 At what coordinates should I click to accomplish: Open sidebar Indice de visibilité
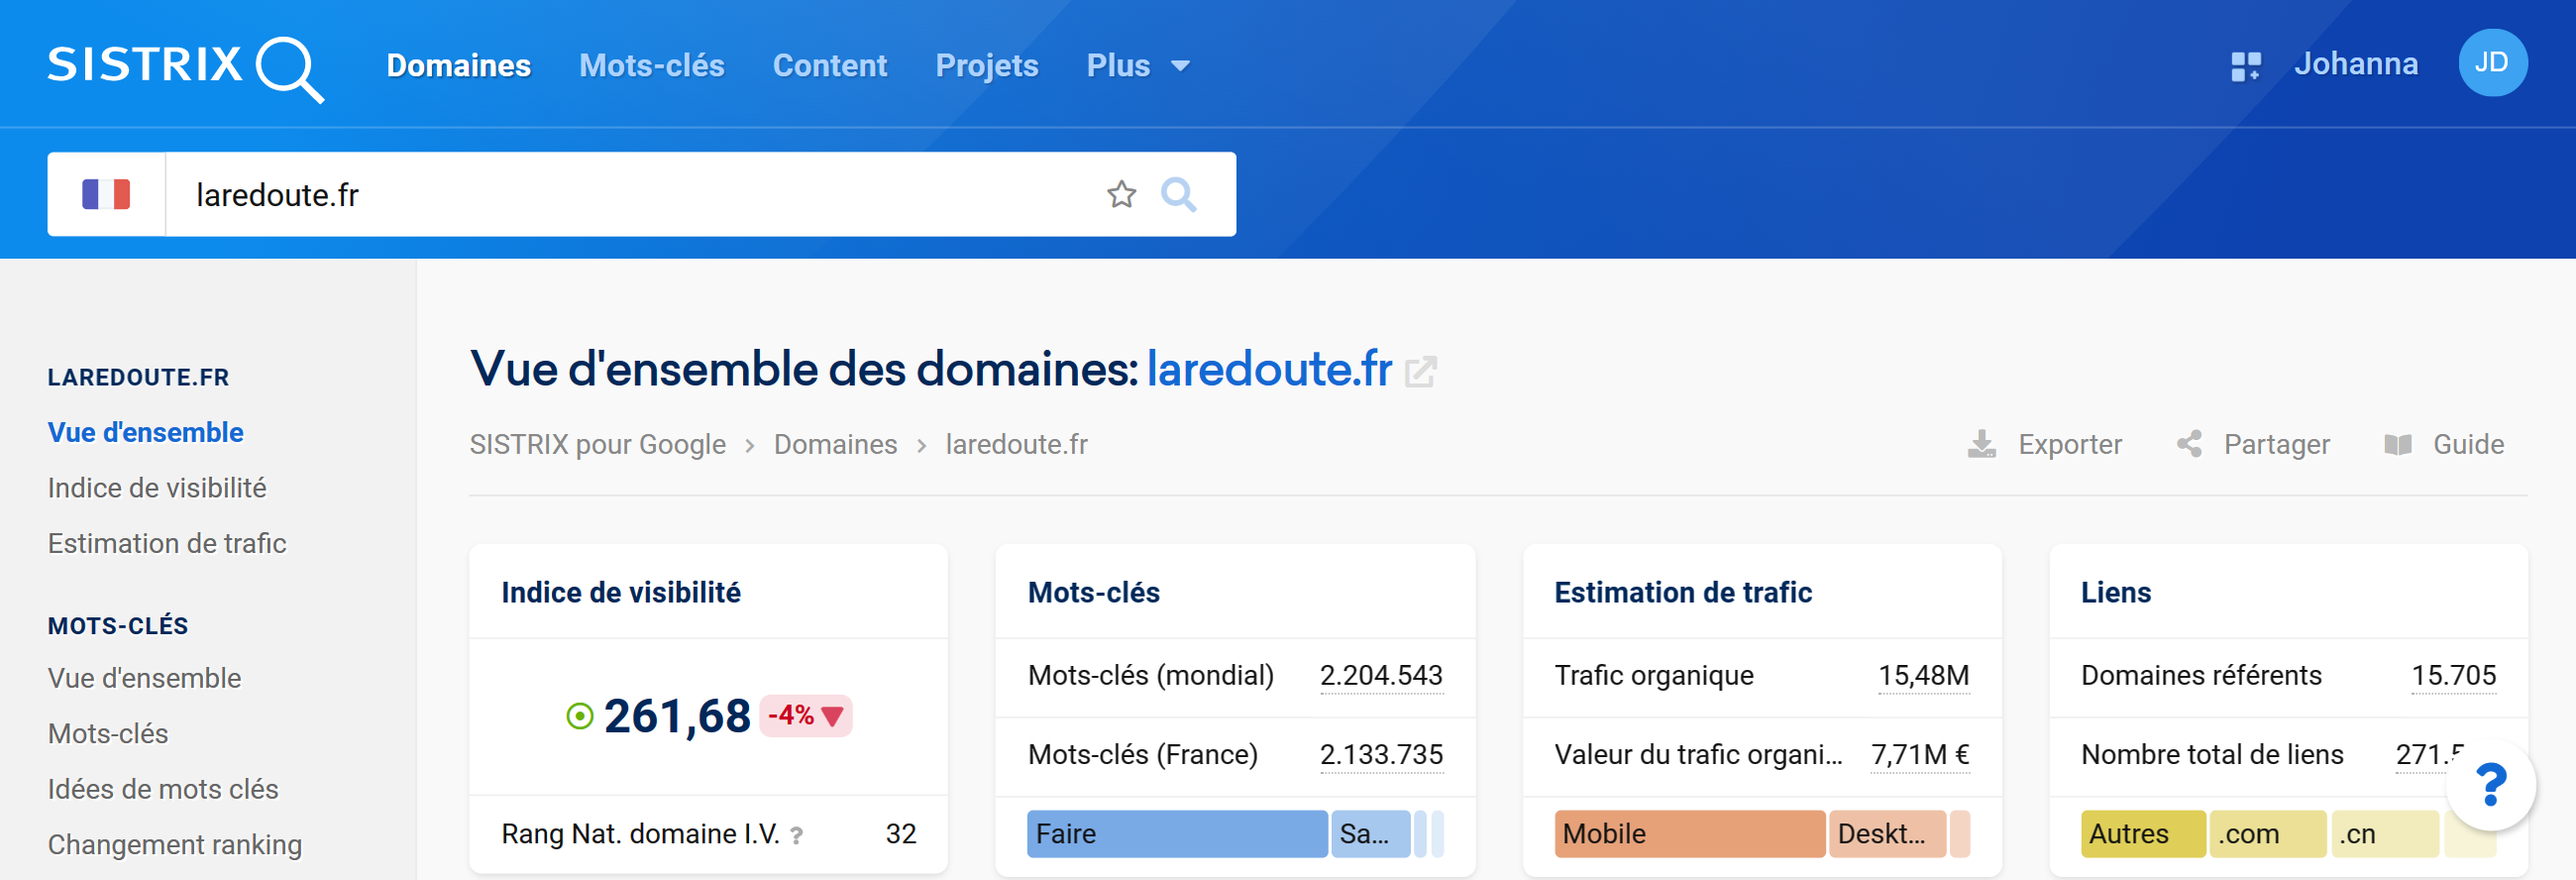[x=157, y=488]
